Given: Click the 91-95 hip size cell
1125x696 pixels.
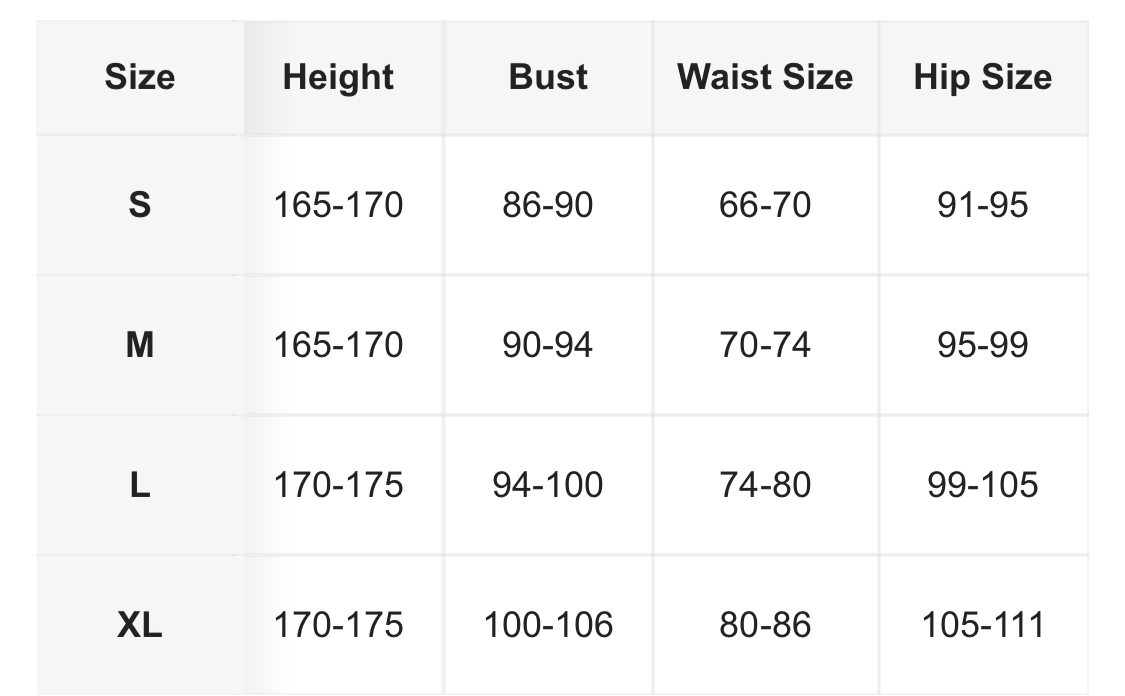Looking at the screenshot, I should (x=982, y=205).
